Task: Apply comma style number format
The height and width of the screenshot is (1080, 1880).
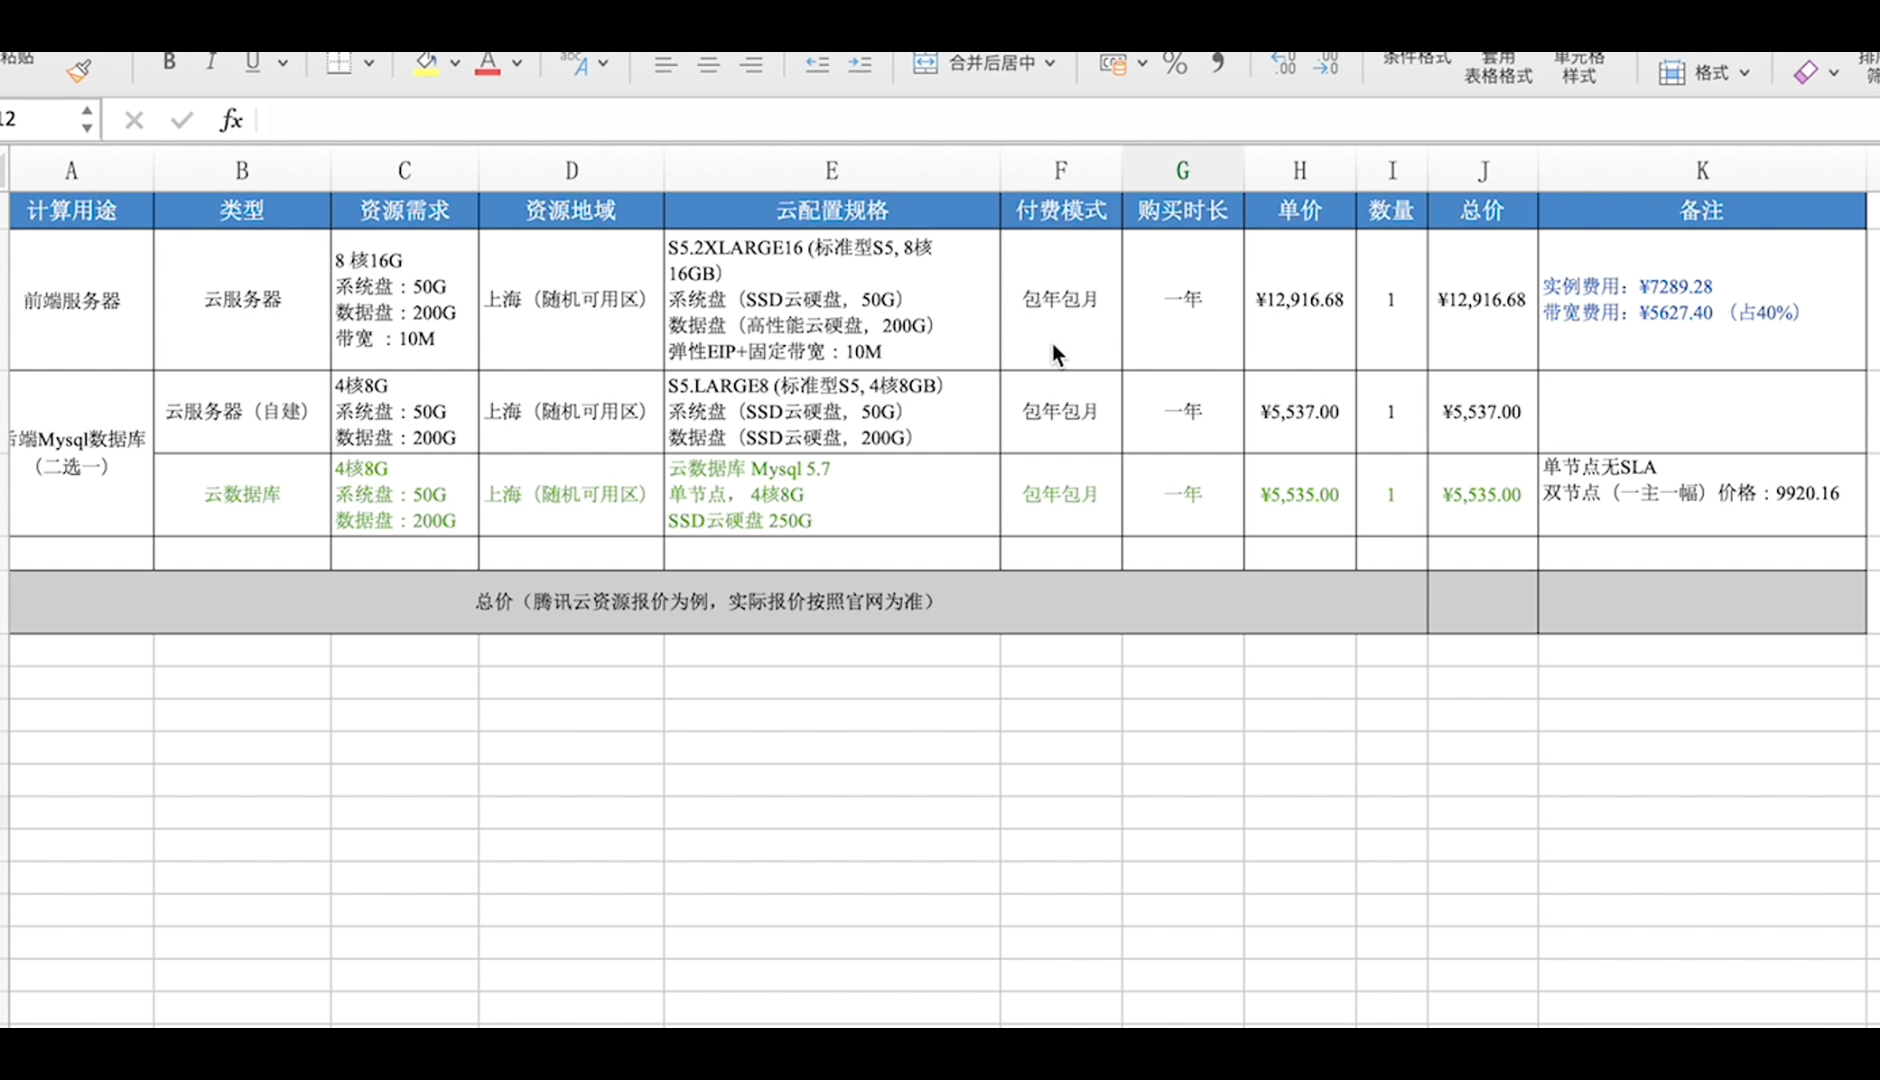Action: coord(1218,63)
